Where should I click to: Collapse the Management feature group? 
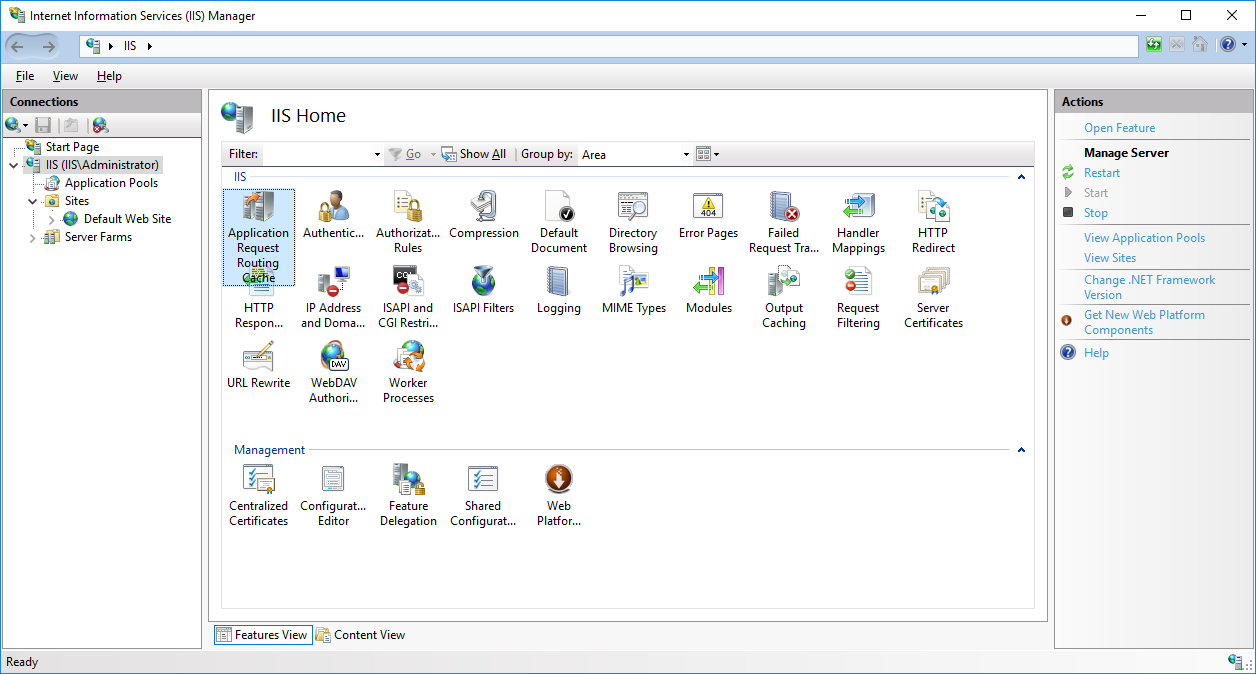(1021, 450)
